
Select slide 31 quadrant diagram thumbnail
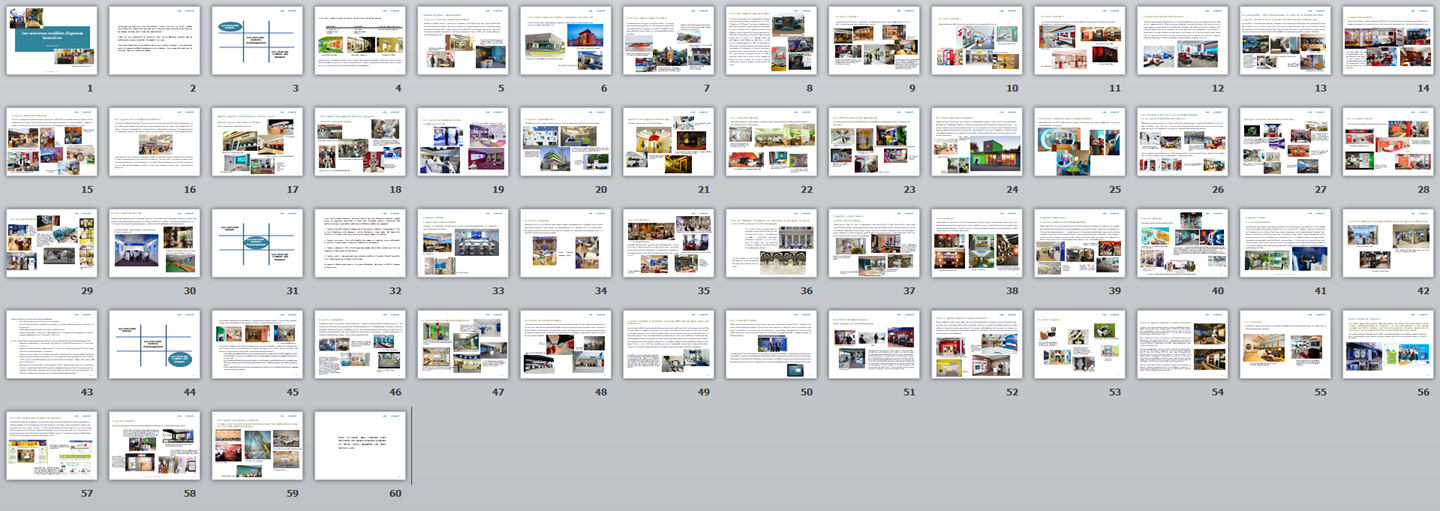point(258,243)
